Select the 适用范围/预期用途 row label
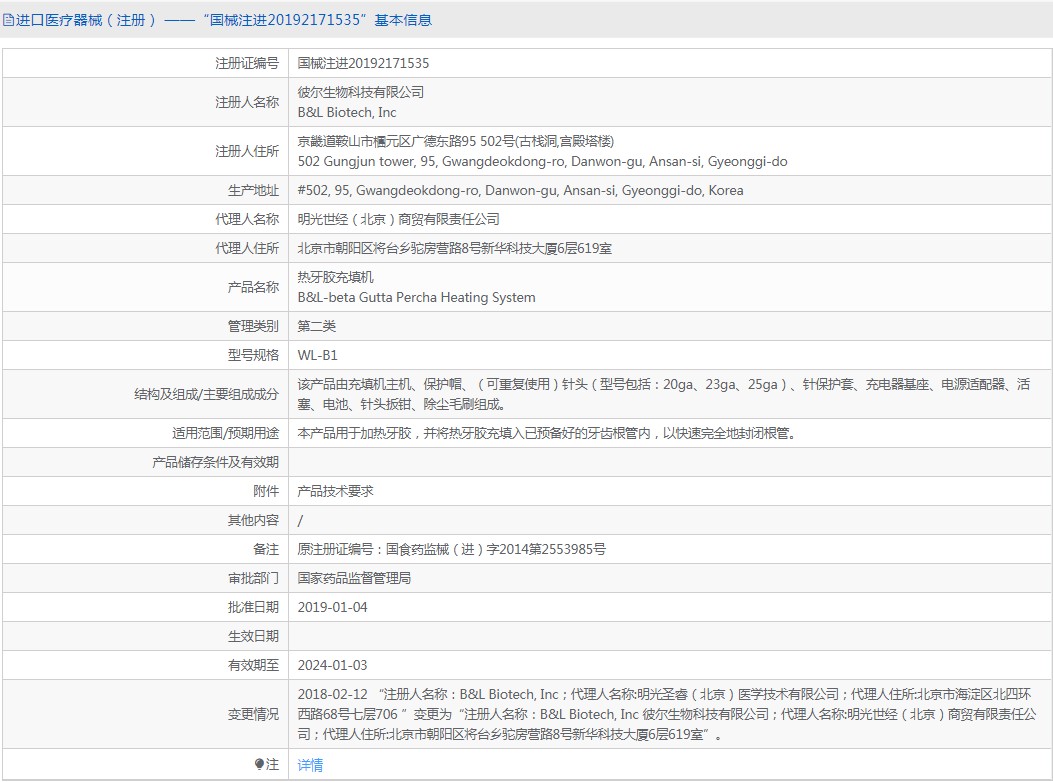The image size is (1053, 782). tap(225, 433)
